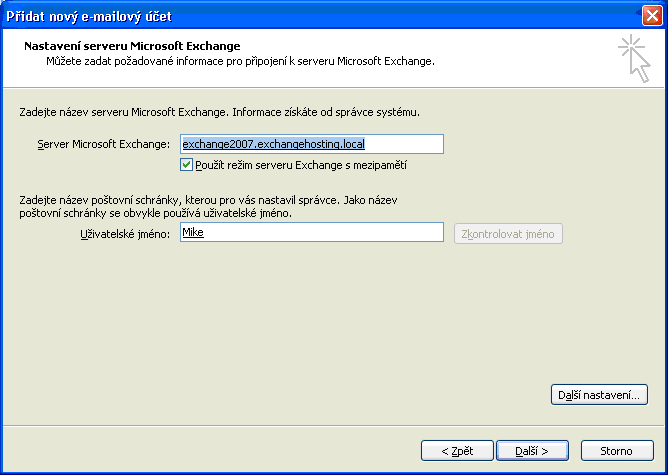Screen dimensions: 668x475
Task: Click the Uživatelské jméno input field
Action: click(x=311, y=232)
